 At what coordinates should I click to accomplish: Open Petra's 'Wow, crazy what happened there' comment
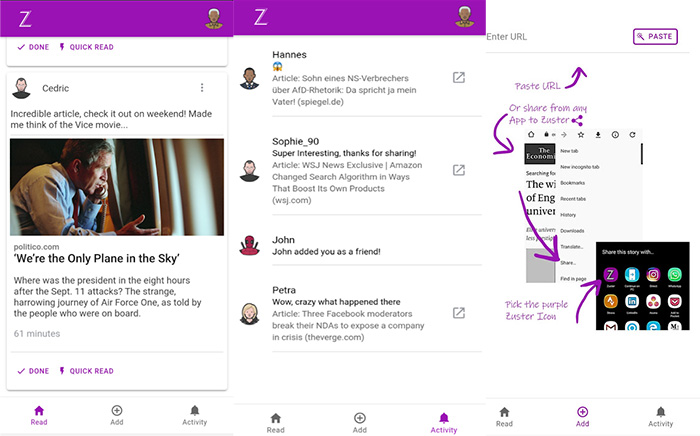tap(336, 302)
